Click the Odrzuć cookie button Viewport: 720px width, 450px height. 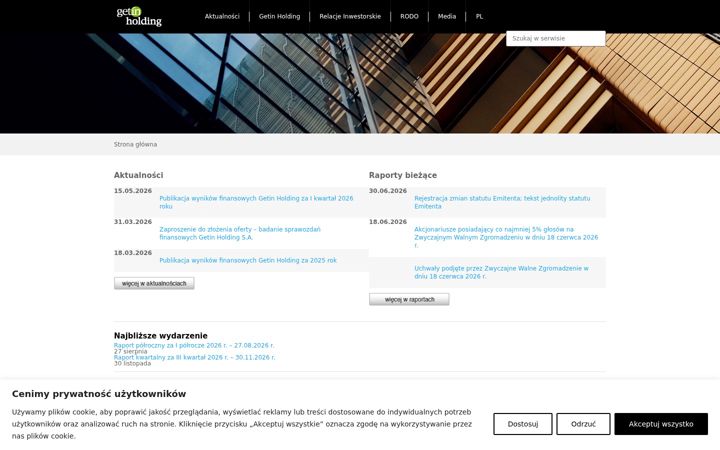point(583,424)
